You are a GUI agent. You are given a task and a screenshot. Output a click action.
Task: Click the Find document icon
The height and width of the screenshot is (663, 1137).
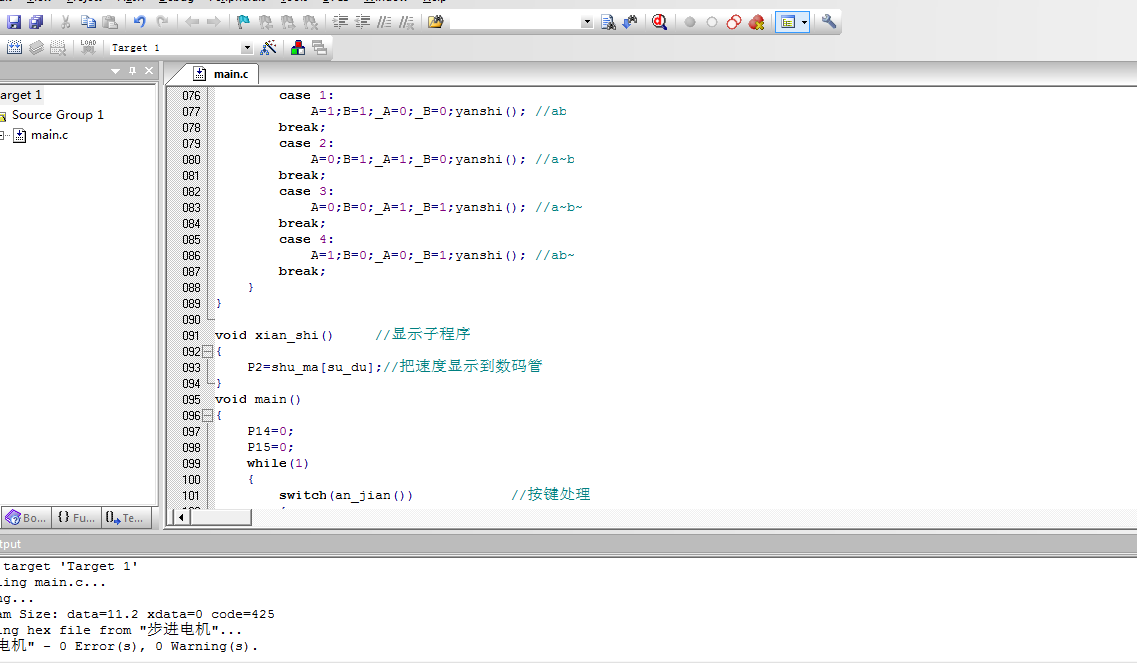pos(608,22)
